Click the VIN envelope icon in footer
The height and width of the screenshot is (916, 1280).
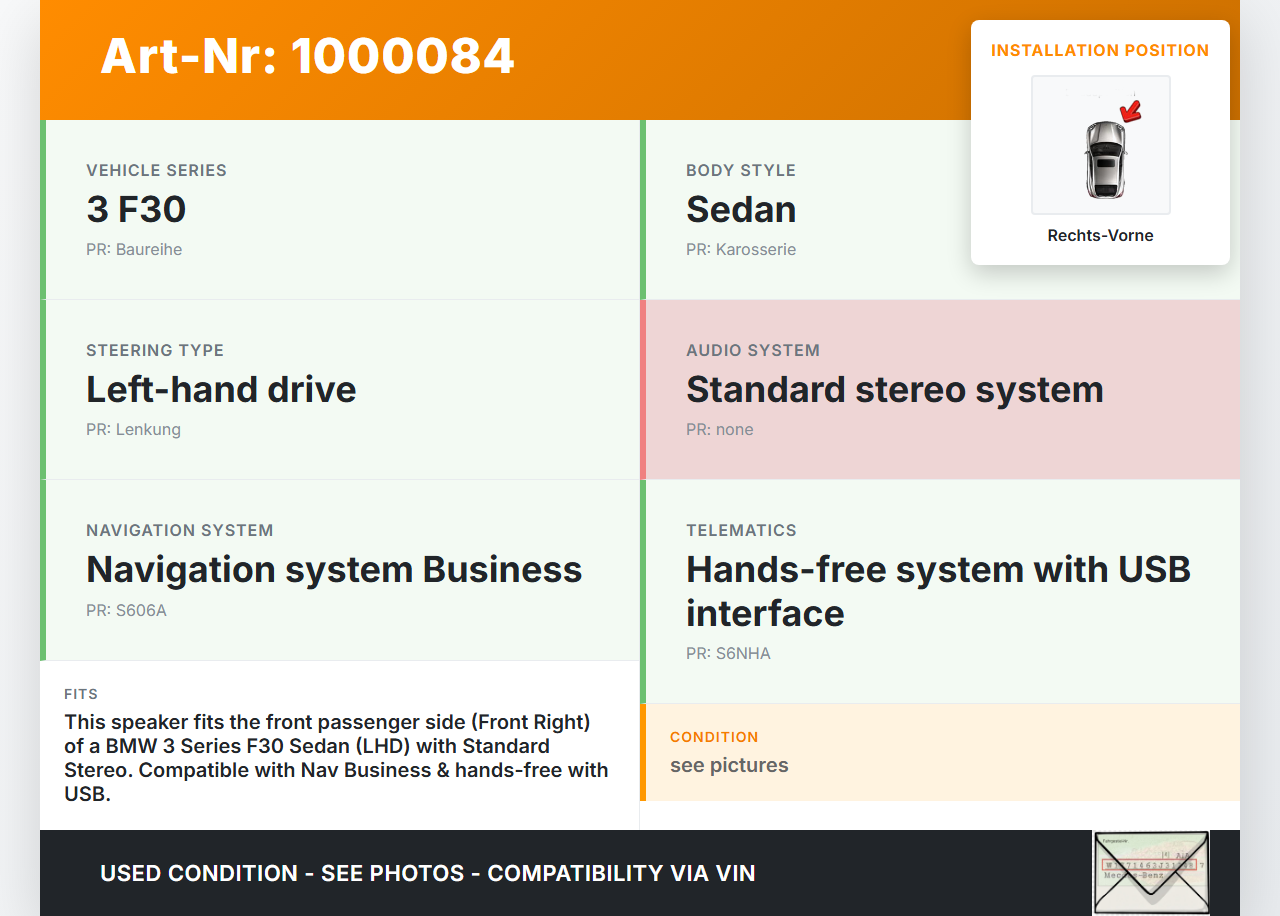tap(1150, 872)
